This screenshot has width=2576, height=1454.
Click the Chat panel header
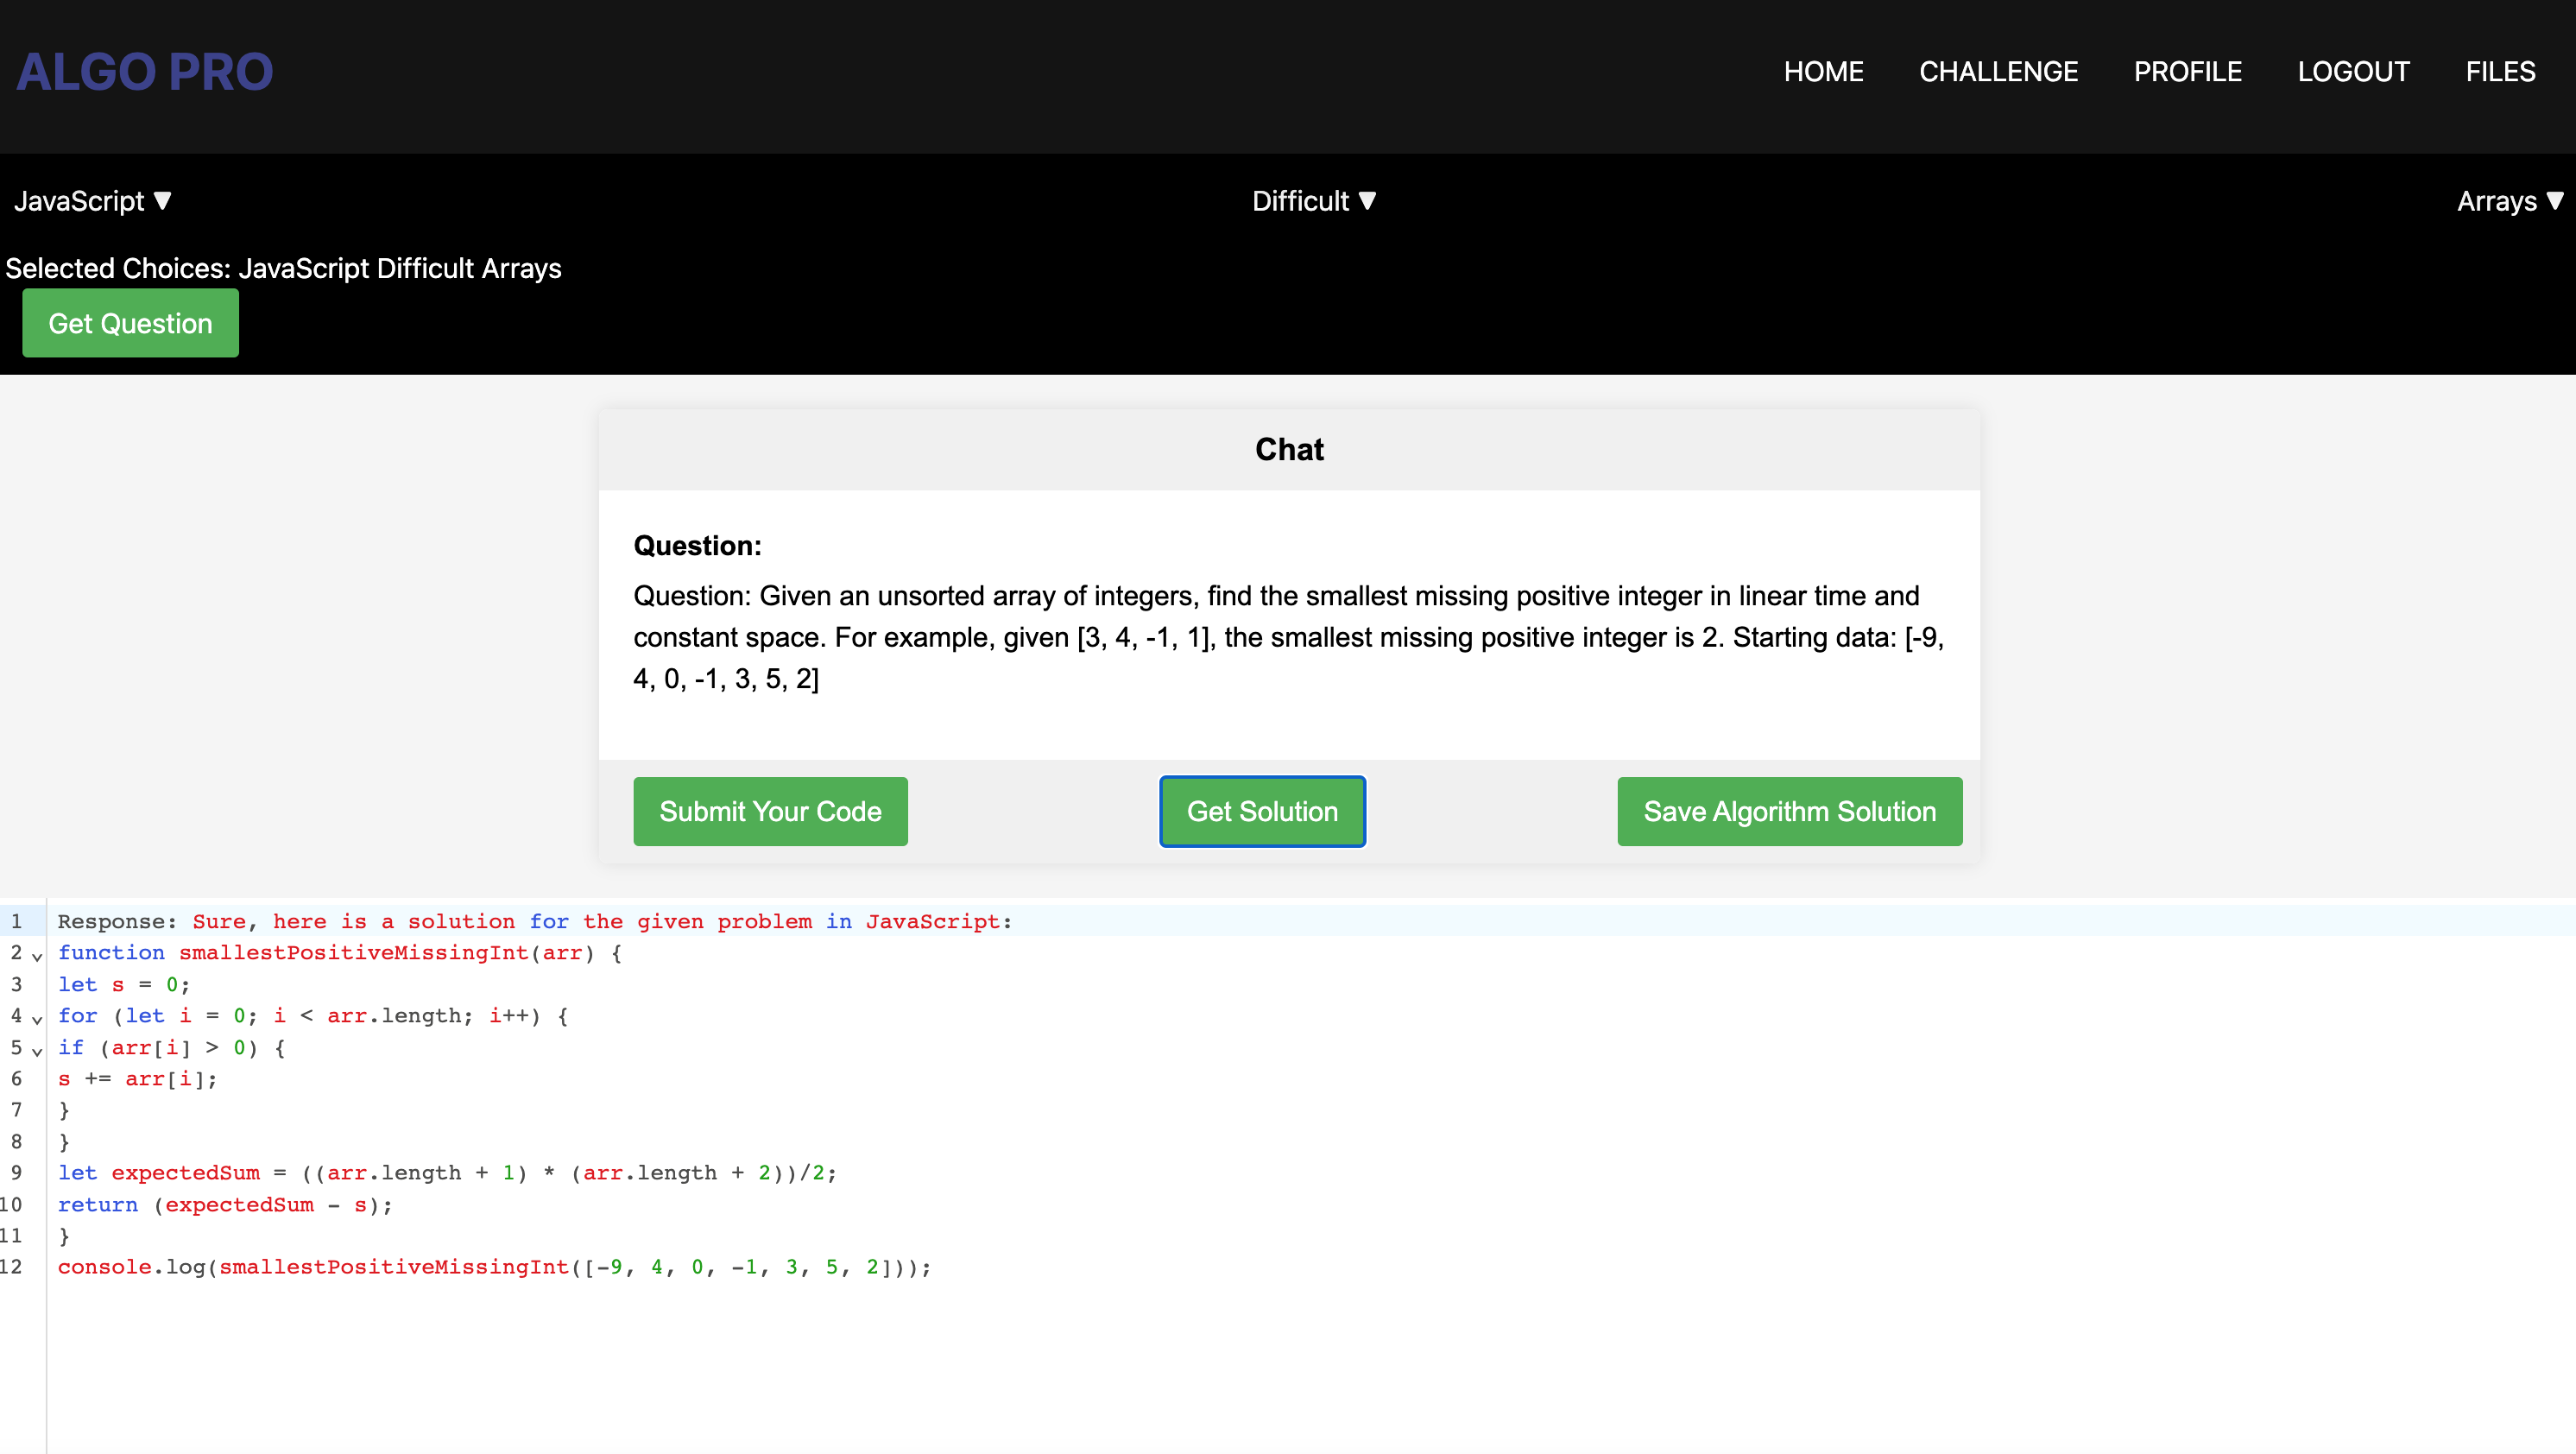coord(1289,448)
